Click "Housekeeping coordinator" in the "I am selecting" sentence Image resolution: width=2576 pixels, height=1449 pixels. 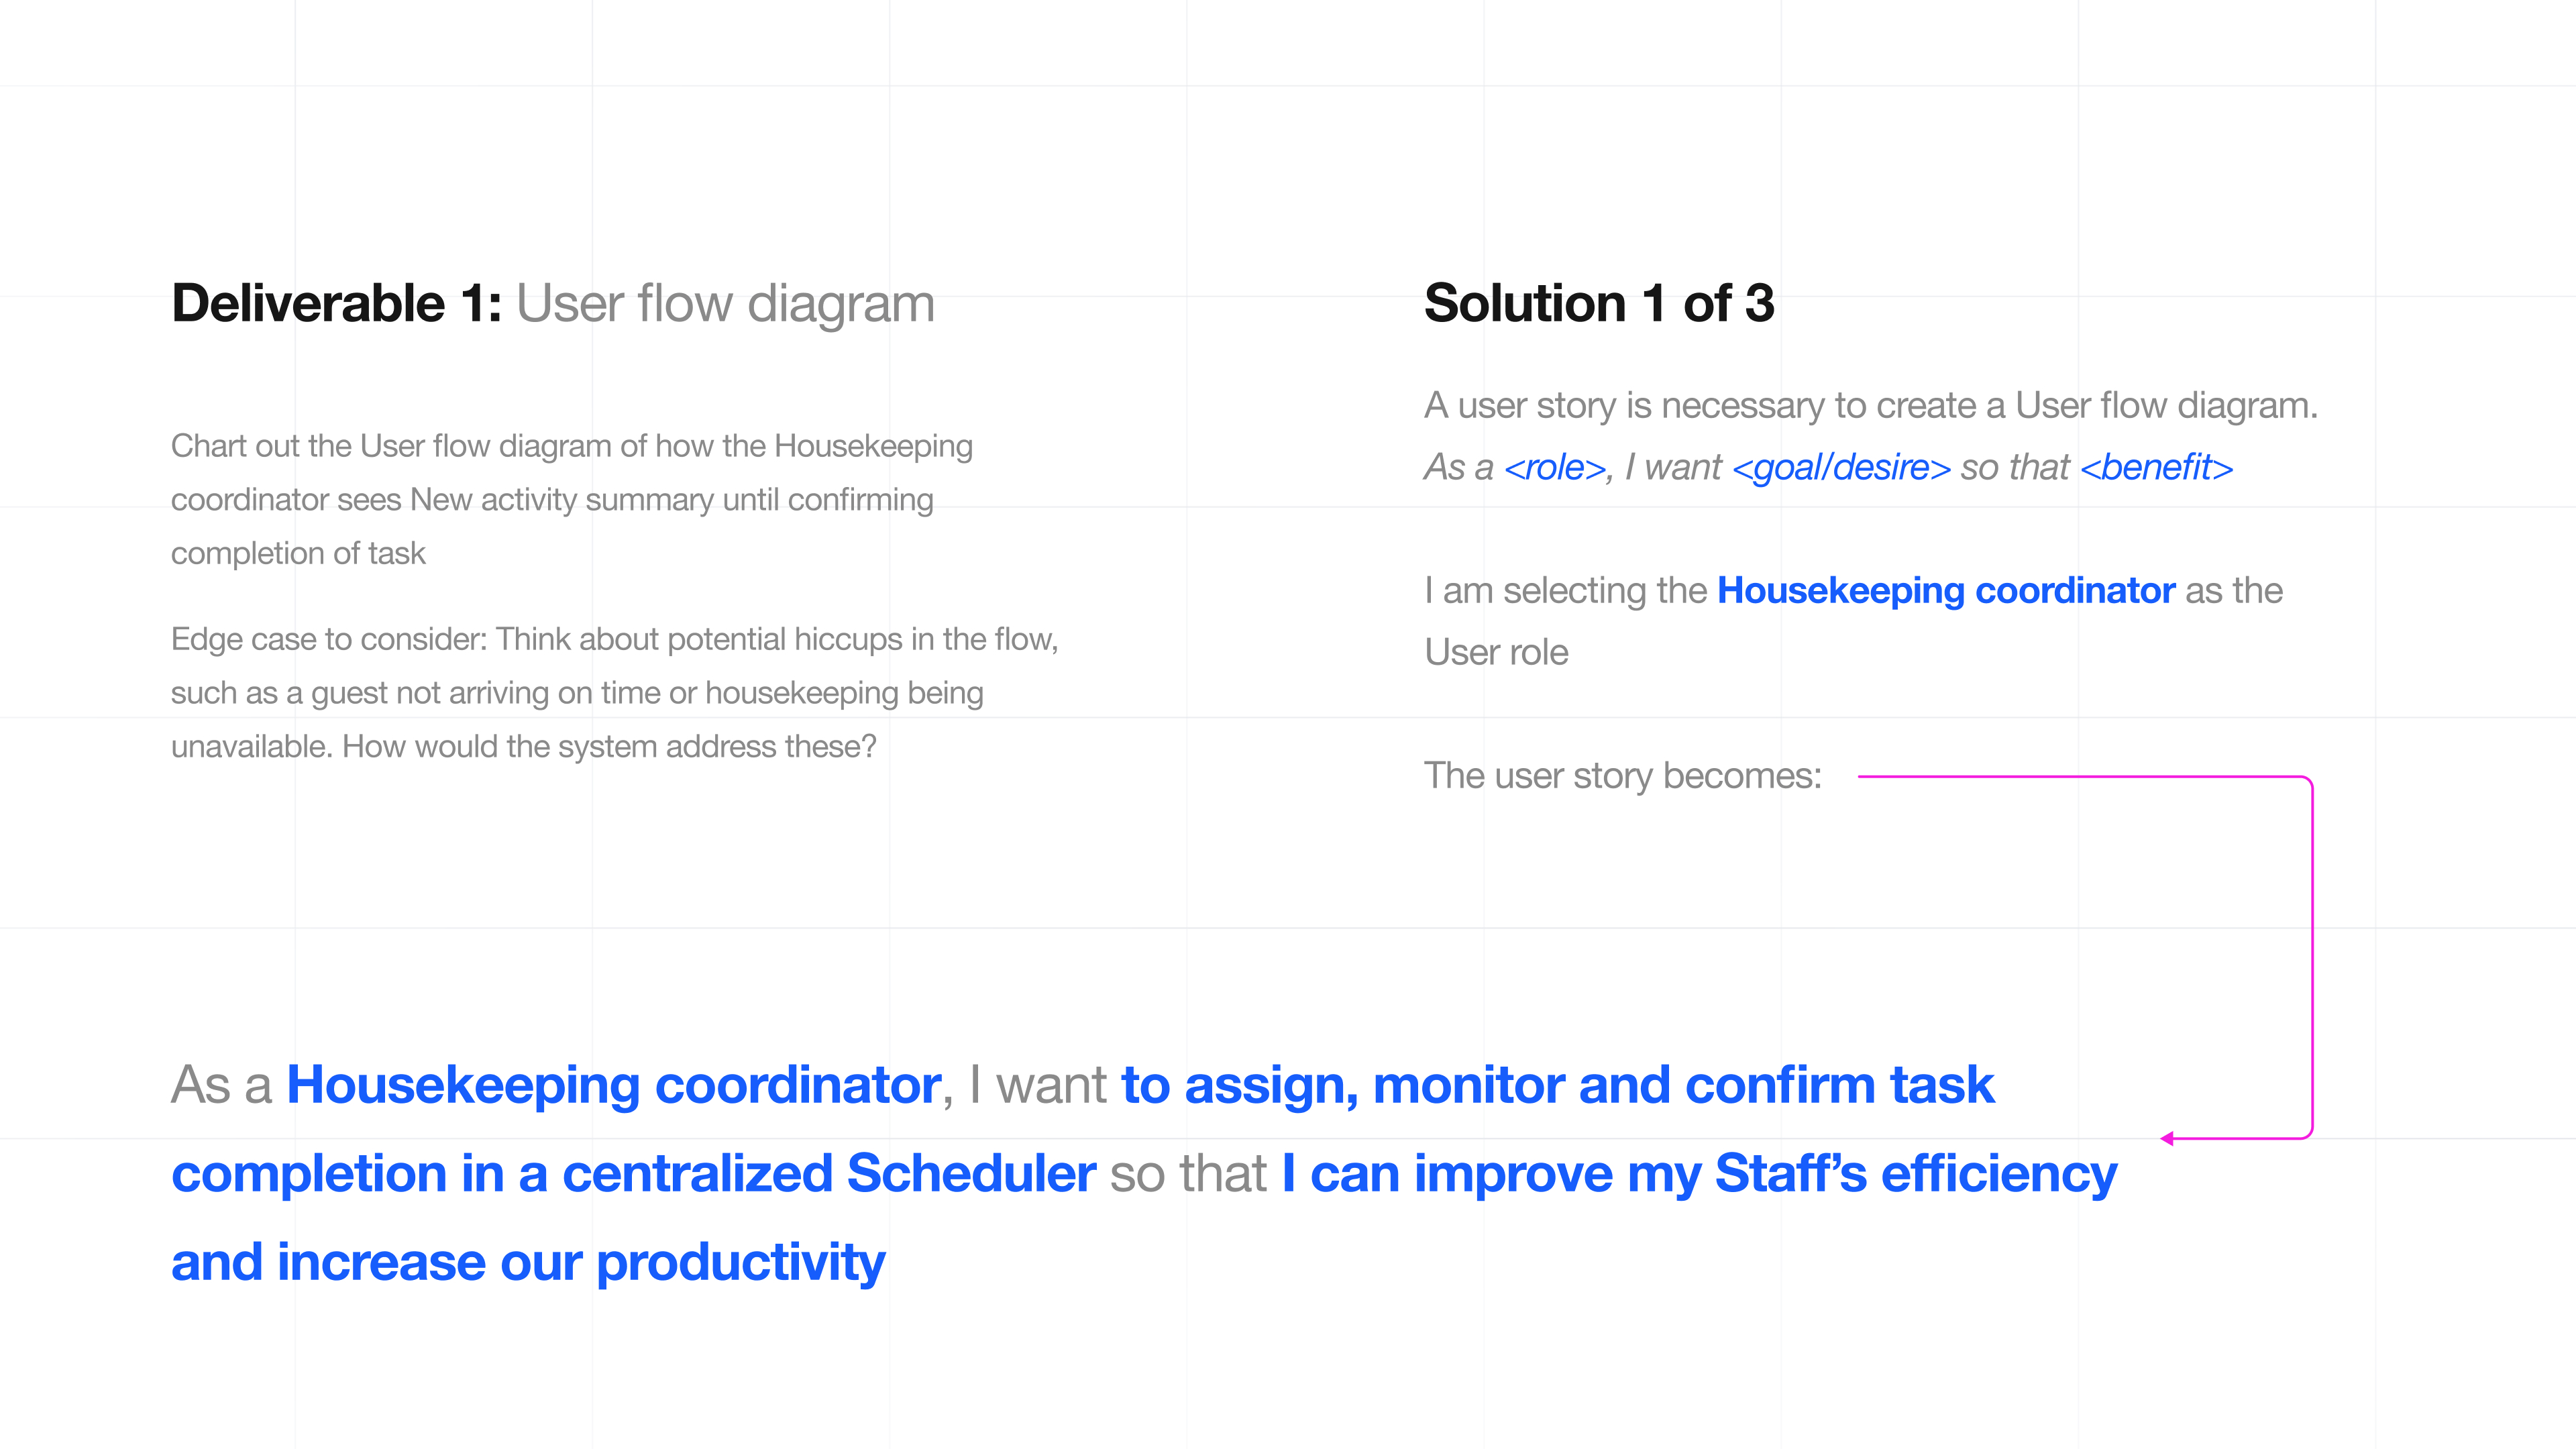click(x=1945, y=590)
